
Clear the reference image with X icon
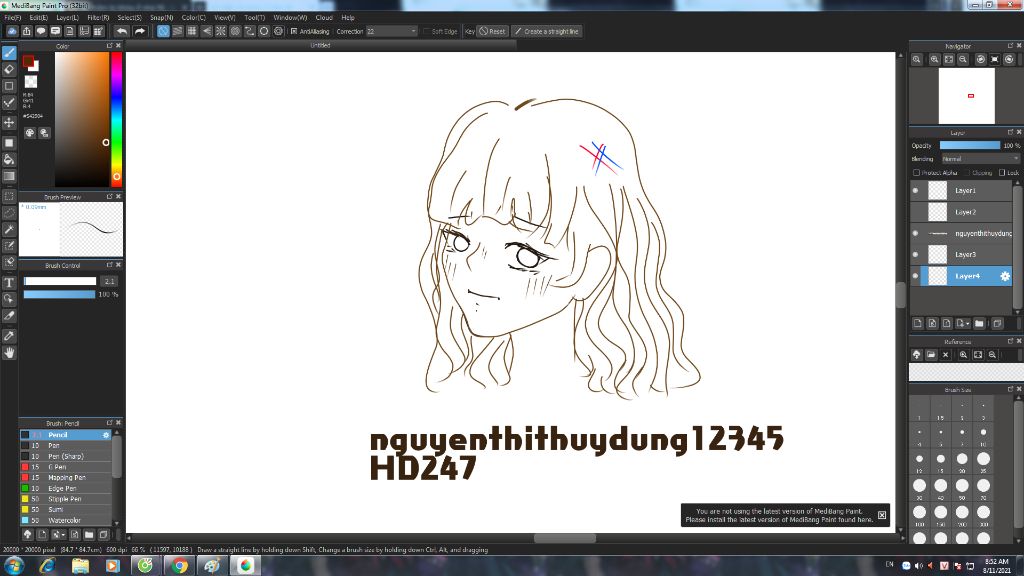[945, 355]
